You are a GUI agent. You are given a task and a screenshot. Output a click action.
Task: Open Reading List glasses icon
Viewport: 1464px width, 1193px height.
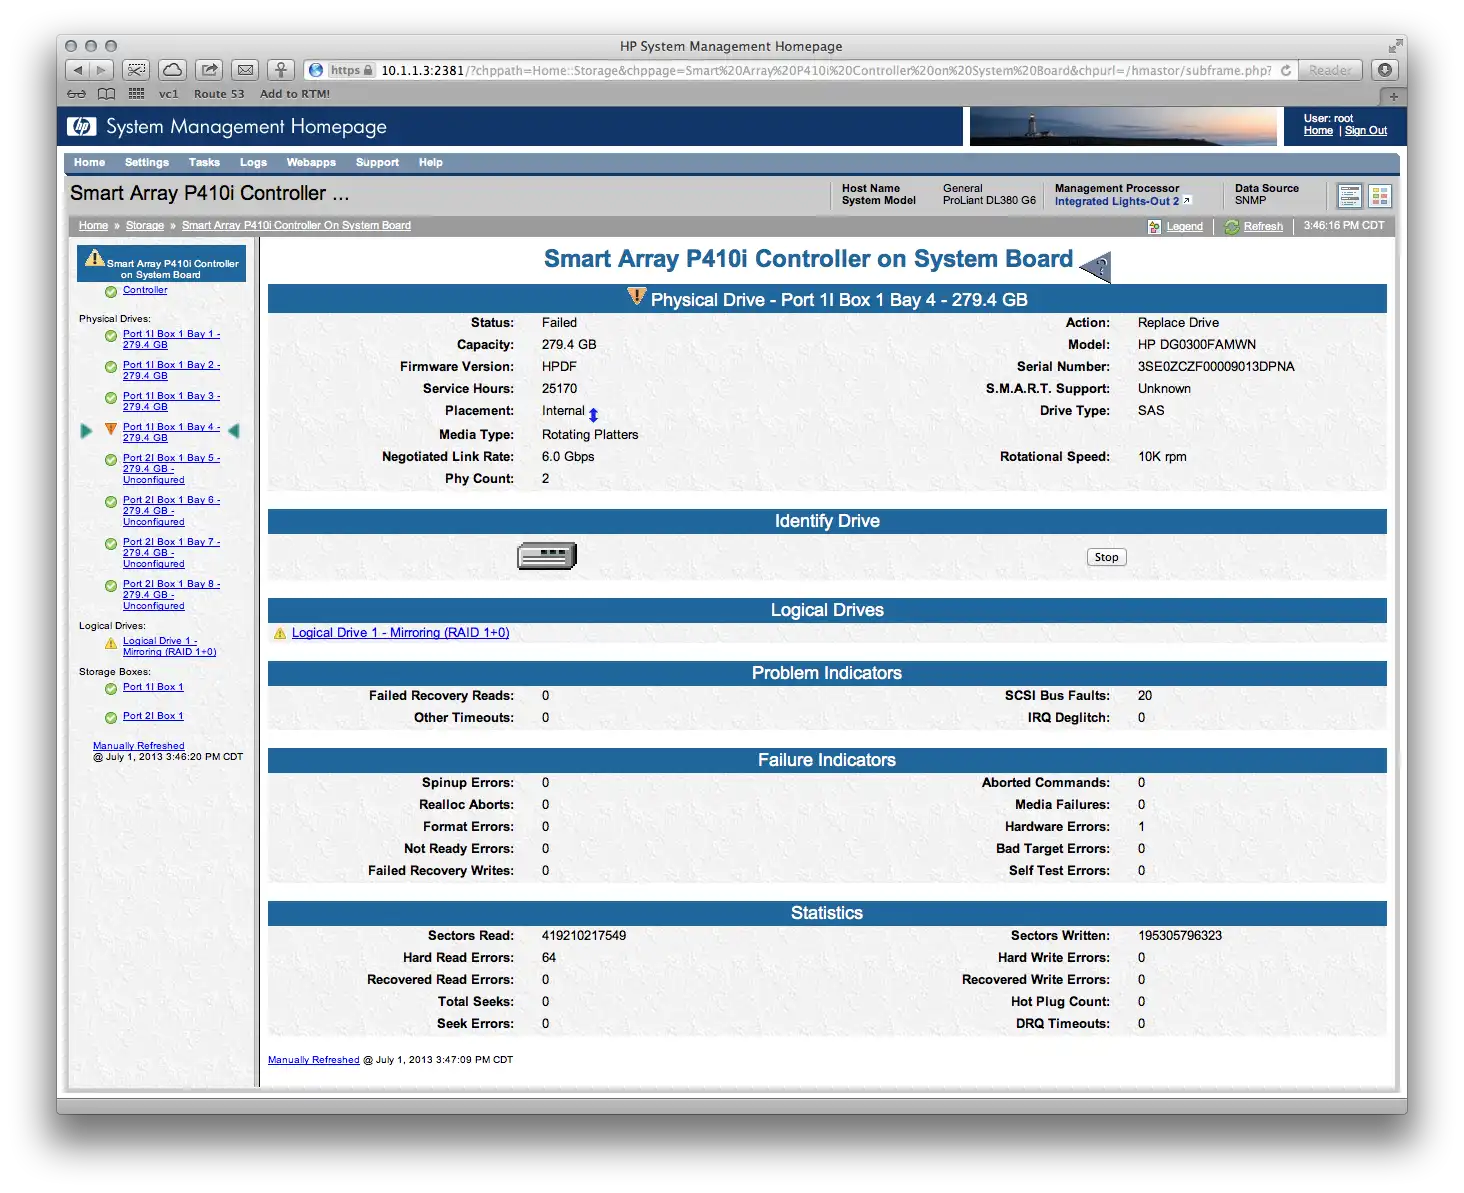[77, 94]
